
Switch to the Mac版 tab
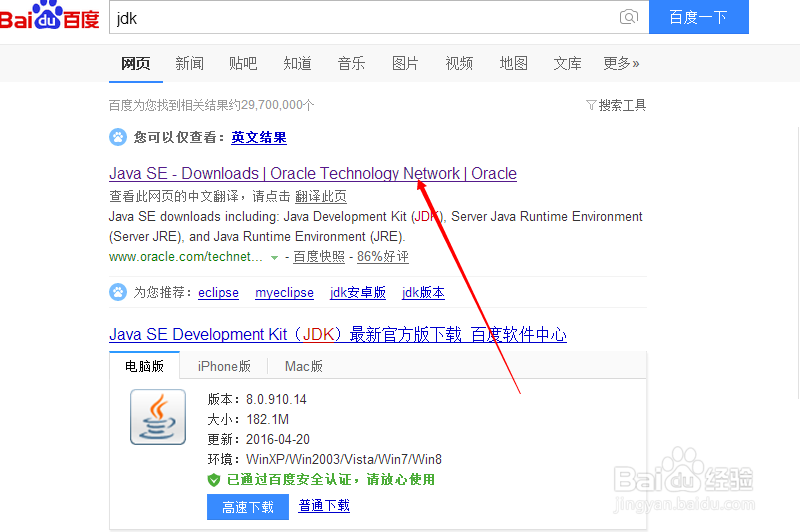click(x=304, y=366)
